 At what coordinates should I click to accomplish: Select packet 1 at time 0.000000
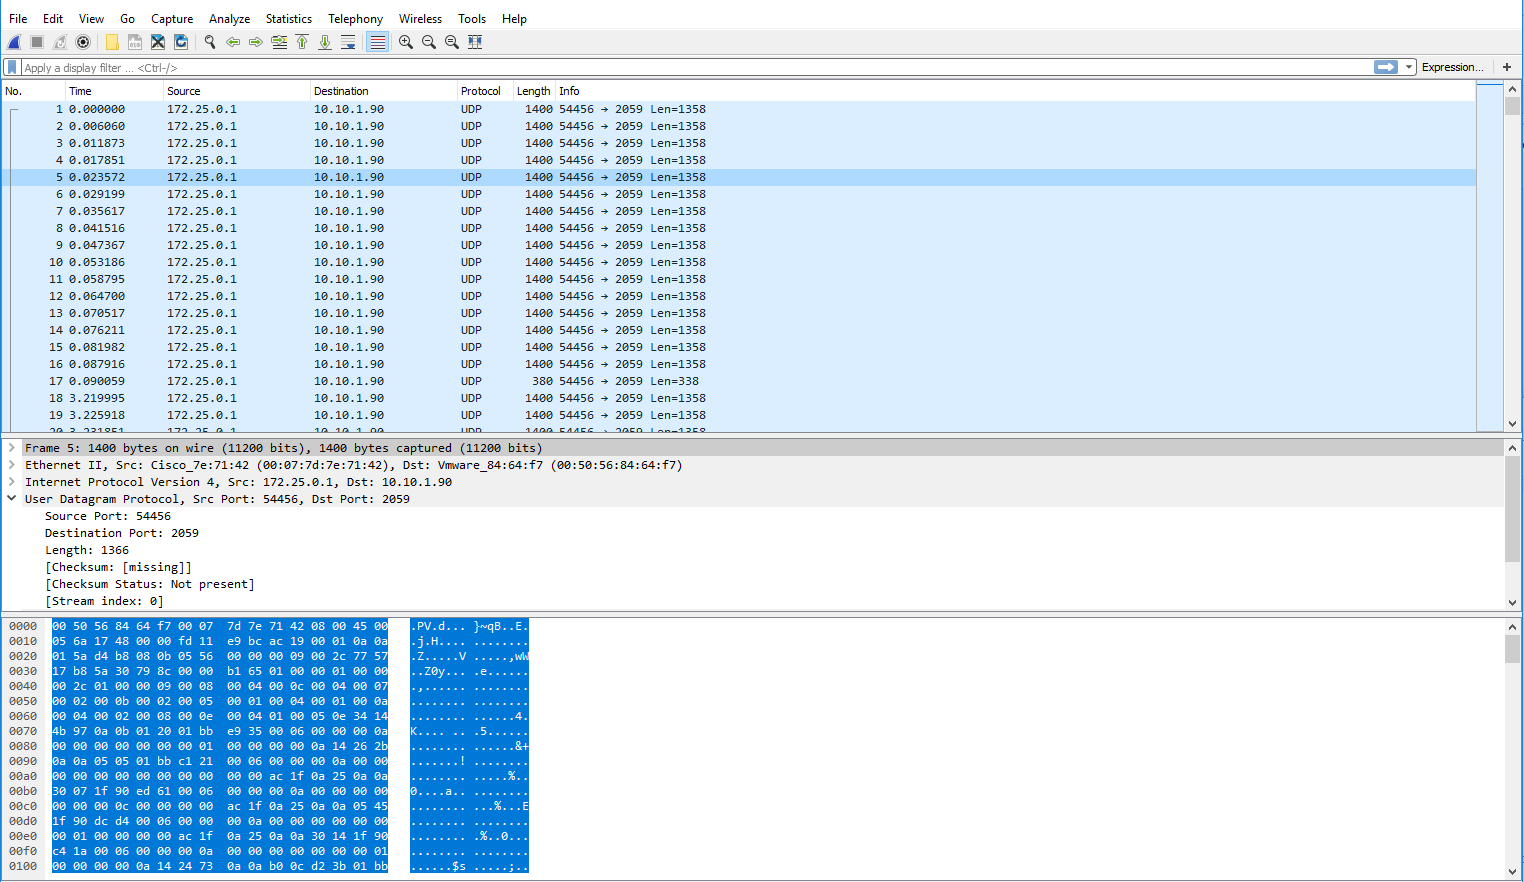tap(738, 109)
